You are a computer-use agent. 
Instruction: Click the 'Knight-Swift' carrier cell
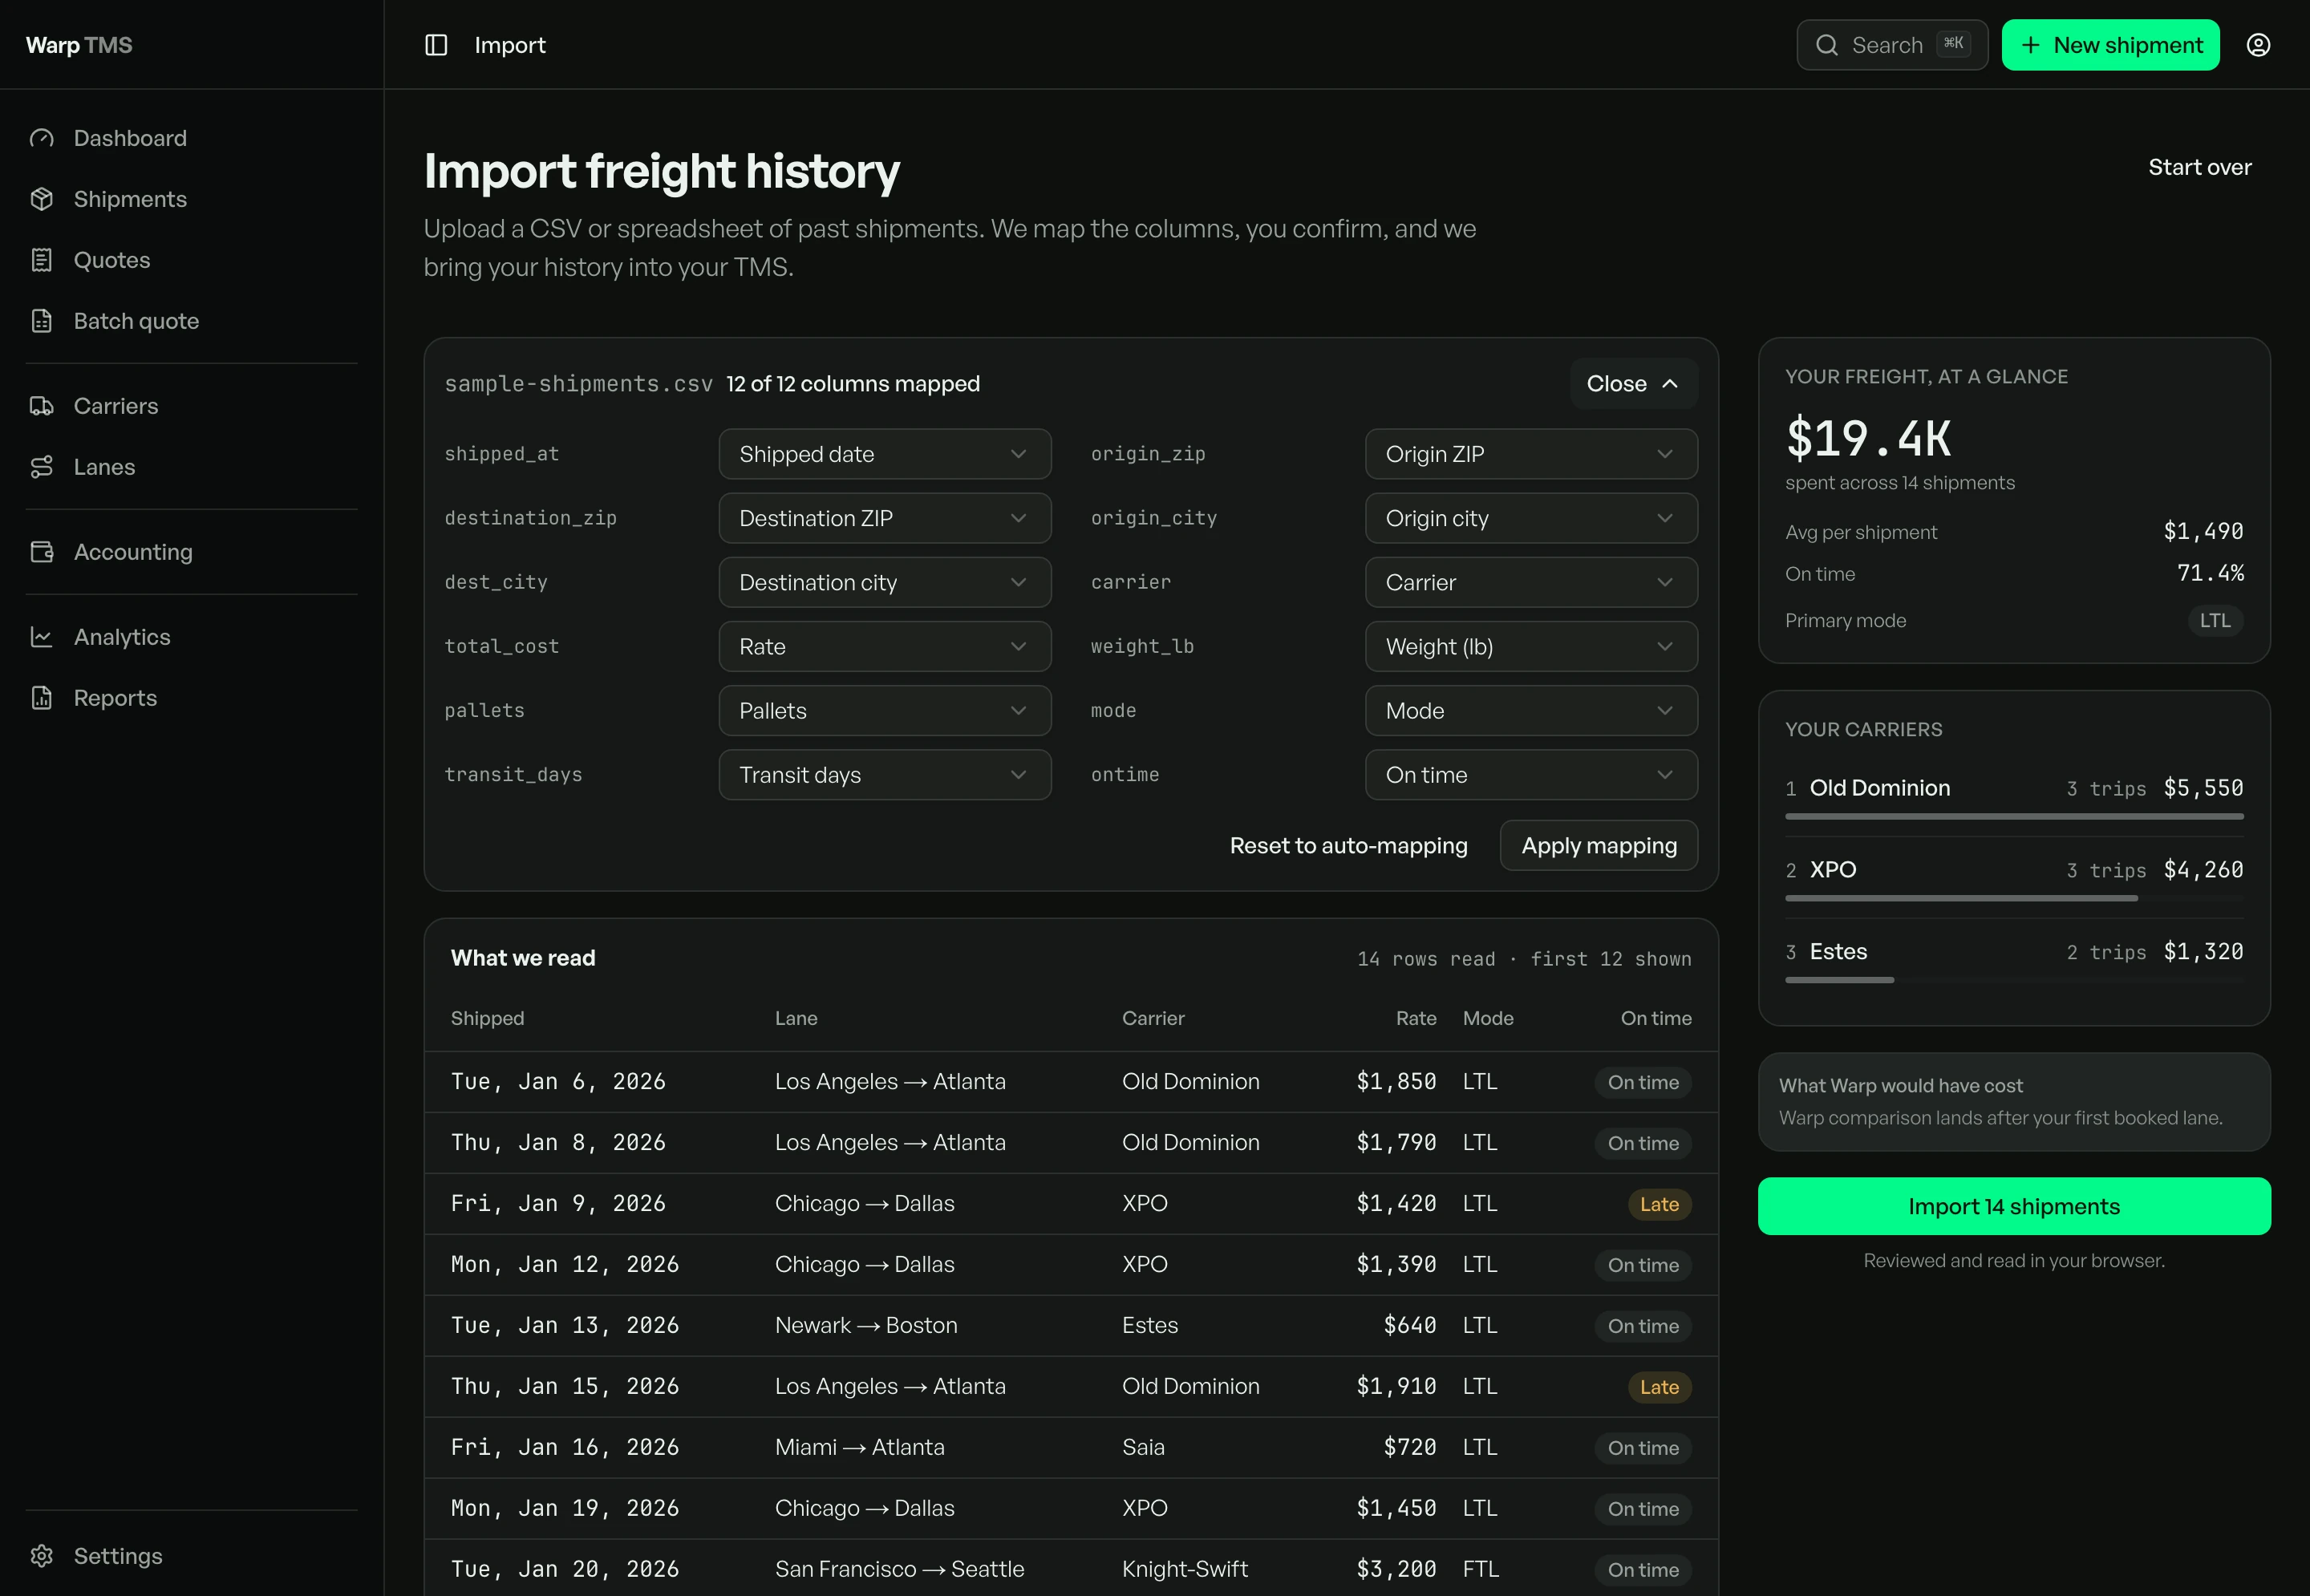pyautogui.click(x=1184, y=1570)
